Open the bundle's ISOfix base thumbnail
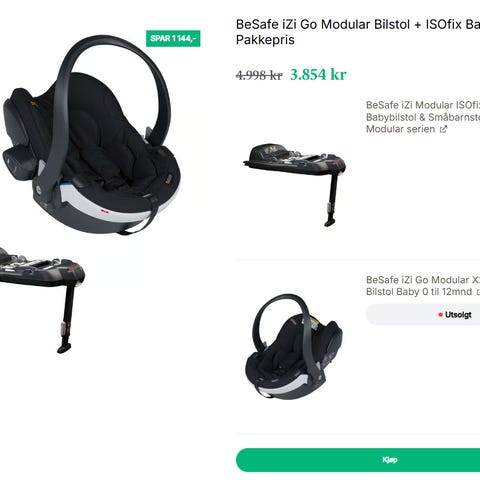The width and height of the screenshot is (480, 480). coord(295,185)
